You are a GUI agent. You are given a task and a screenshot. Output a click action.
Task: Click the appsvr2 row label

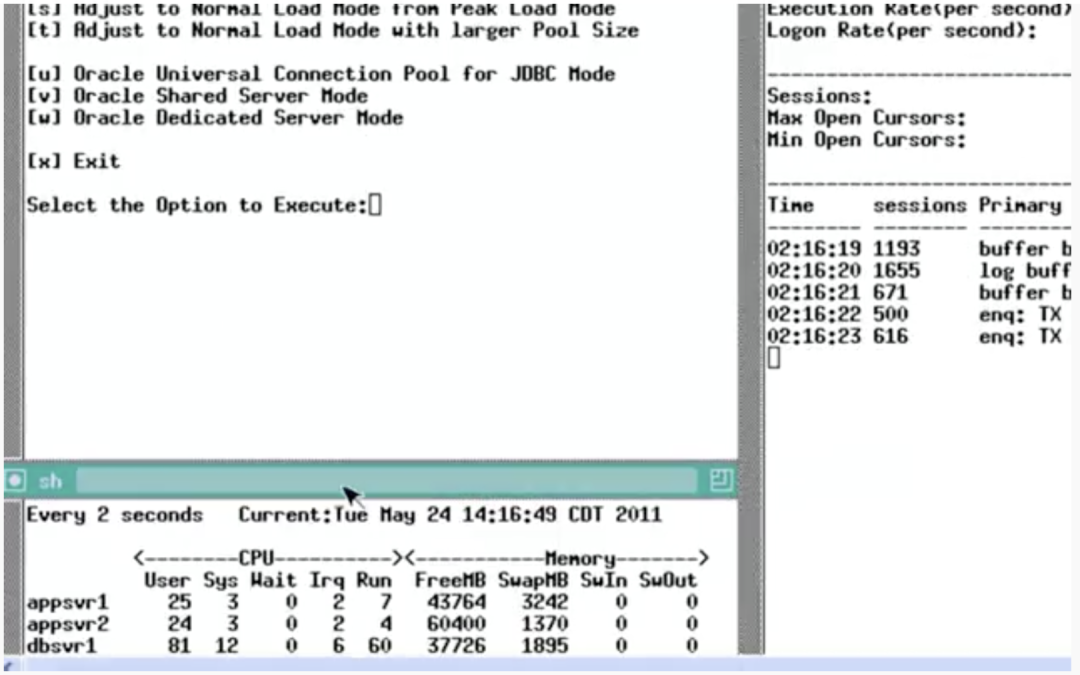68,625
